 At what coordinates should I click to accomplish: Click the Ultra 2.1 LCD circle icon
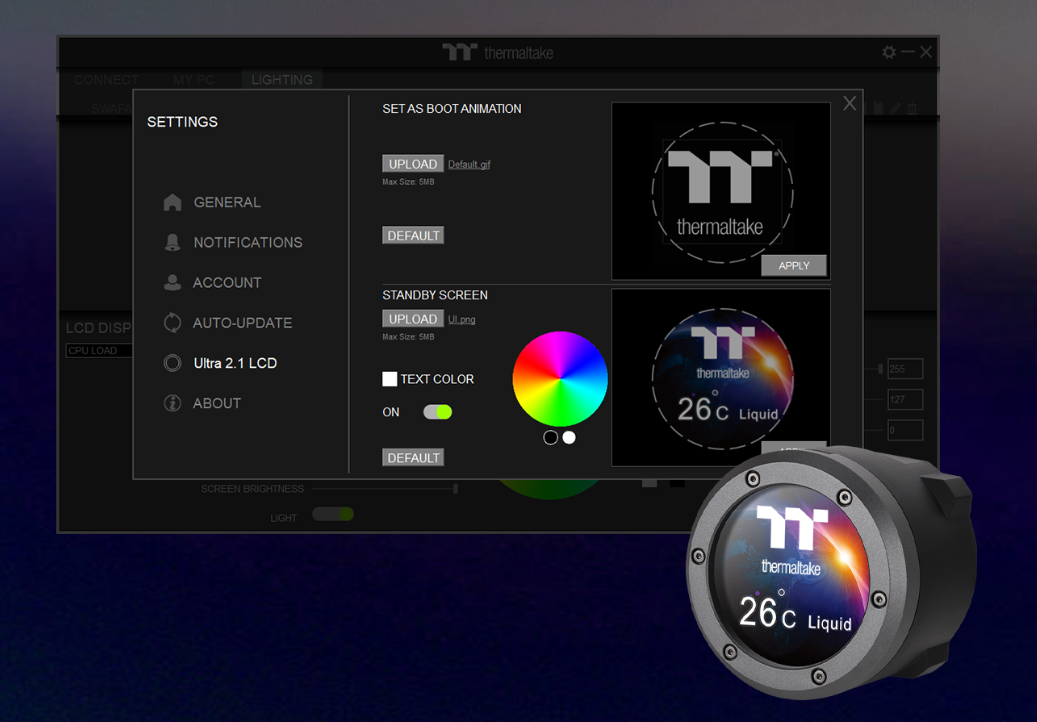(x=173, y=363)
